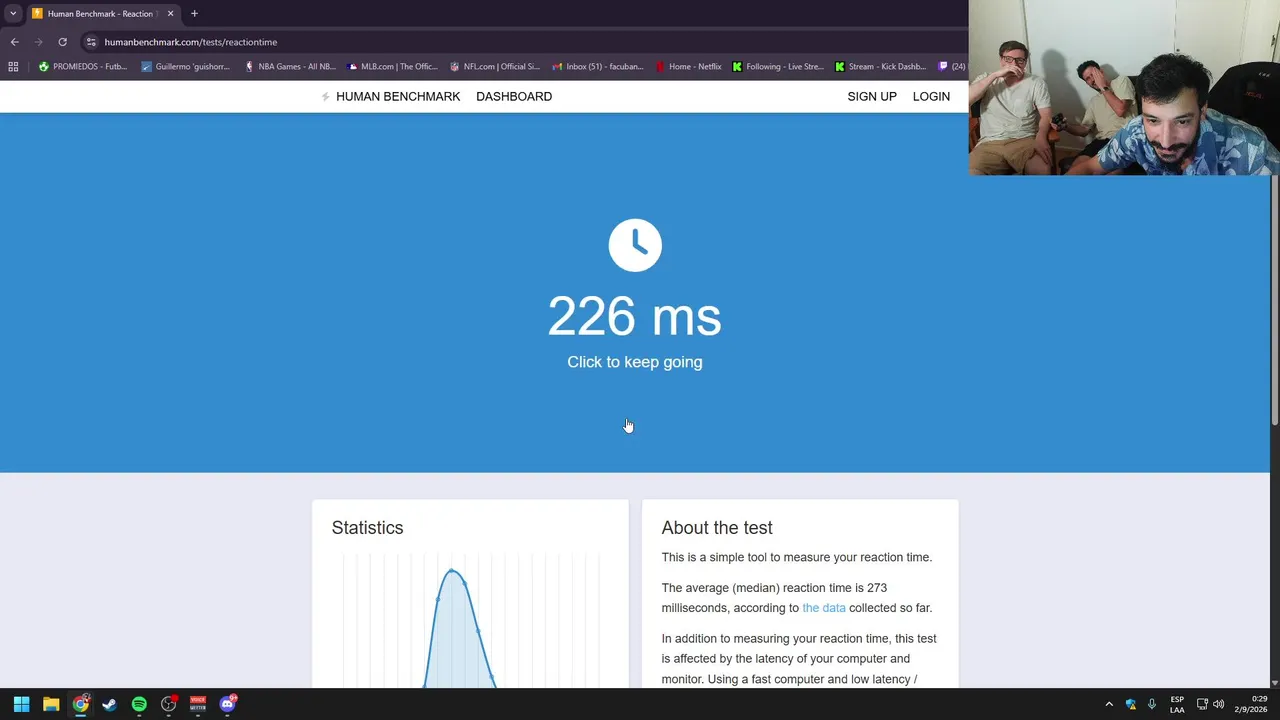Click the clock icon above the result
The image size is (1280, 720).
(x=635, y=245)
